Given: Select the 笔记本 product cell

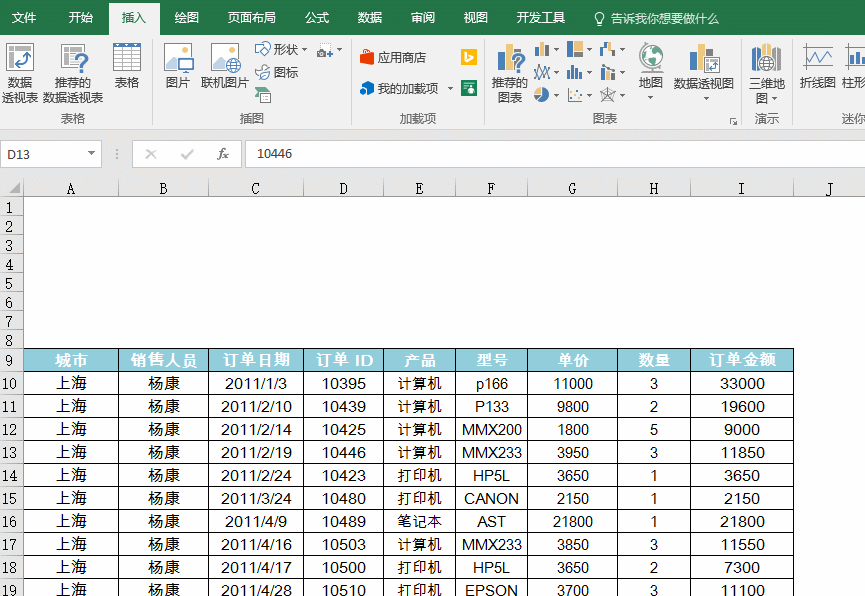Looking at the screenshot, I should coord(419,522).
